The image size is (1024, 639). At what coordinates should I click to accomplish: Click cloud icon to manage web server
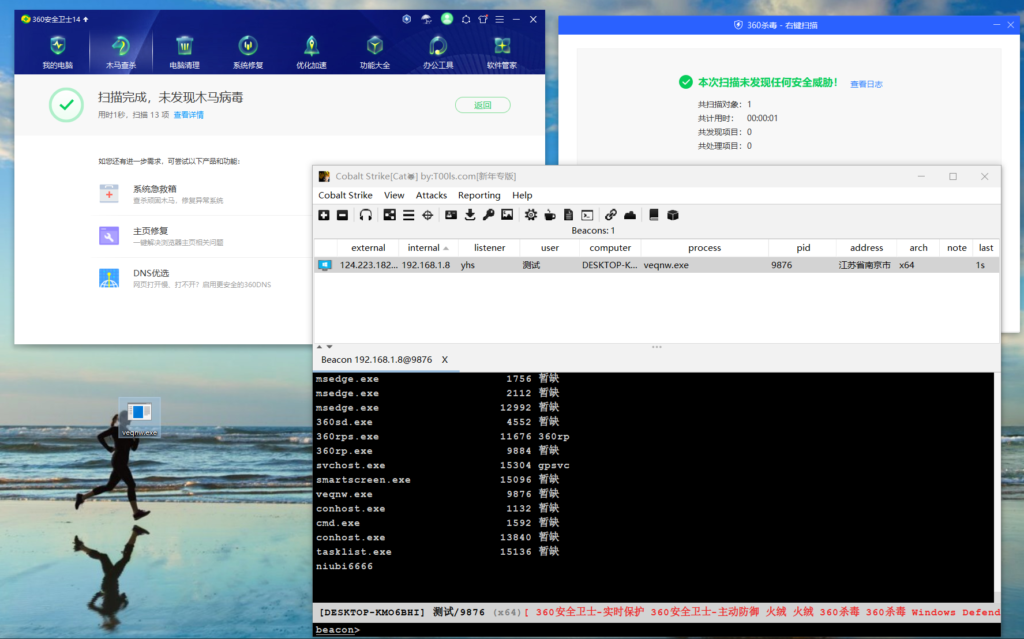coord(630,215)
